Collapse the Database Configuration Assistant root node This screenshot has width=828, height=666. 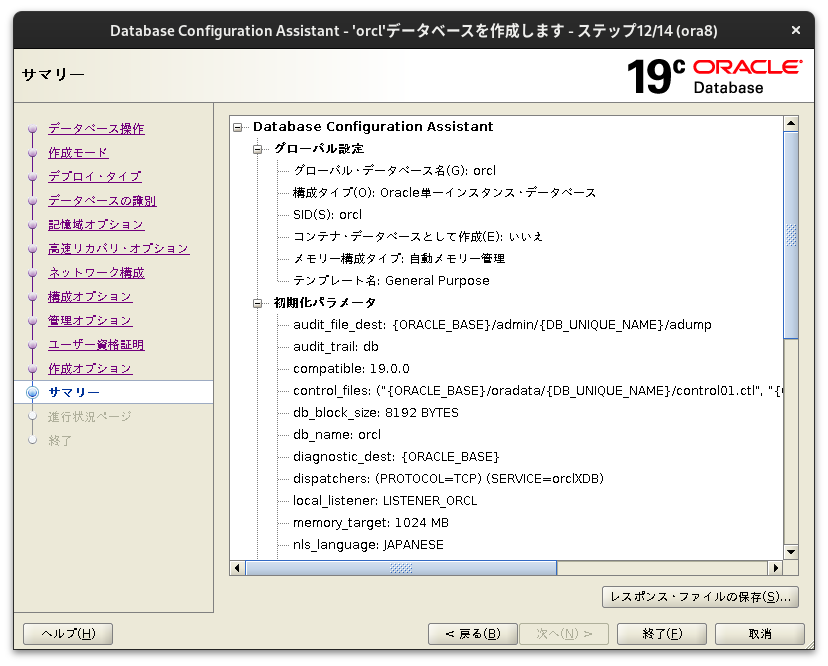(235, 126)
